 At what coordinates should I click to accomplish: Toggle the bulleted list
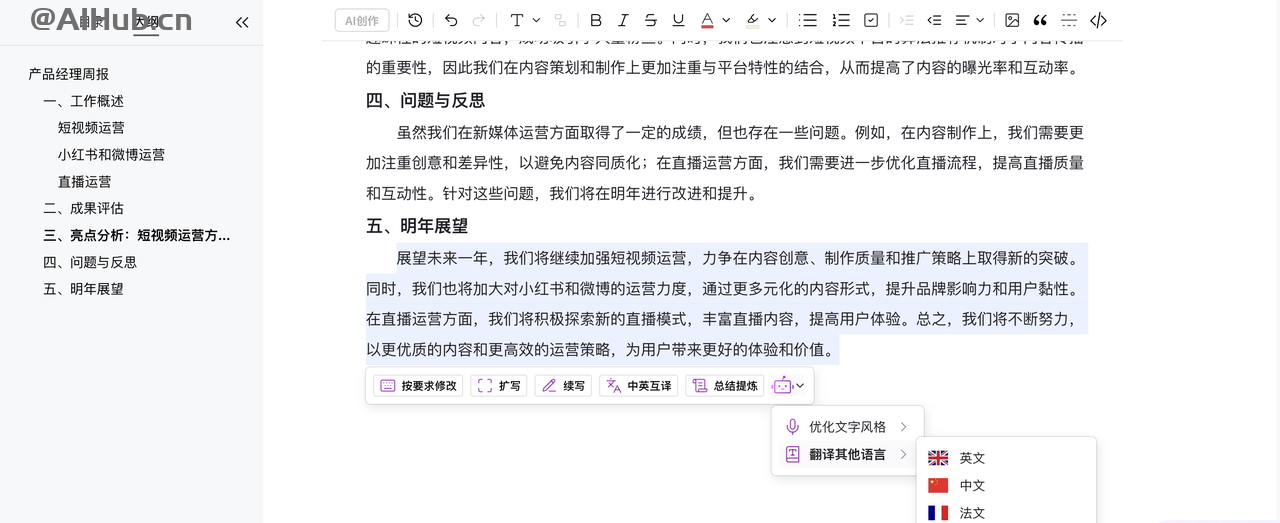click(x=808, y=20)
